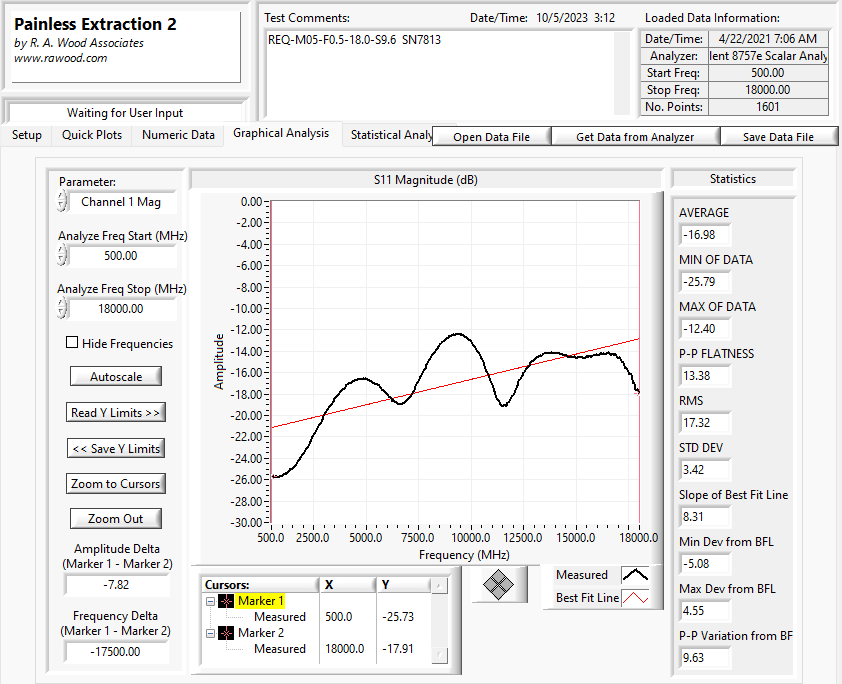The image size is (842, 684).
Task: Click the RMS value 17.32
Action: pyautogui.click(x=705, y=423)
